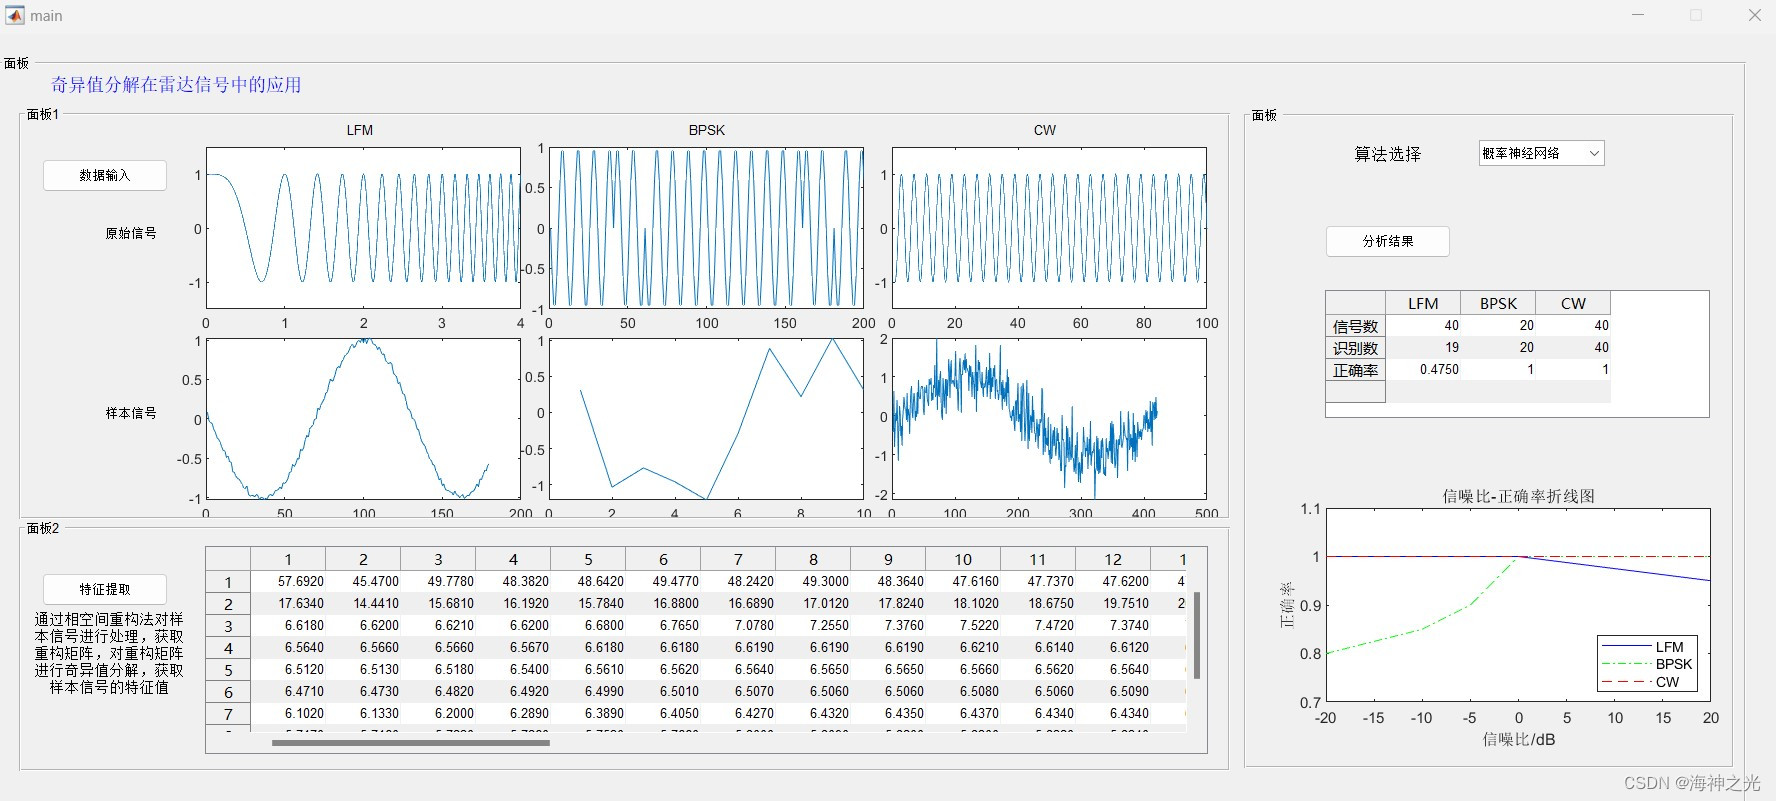Click the vertical scrollbar of the feature table

1197,635
